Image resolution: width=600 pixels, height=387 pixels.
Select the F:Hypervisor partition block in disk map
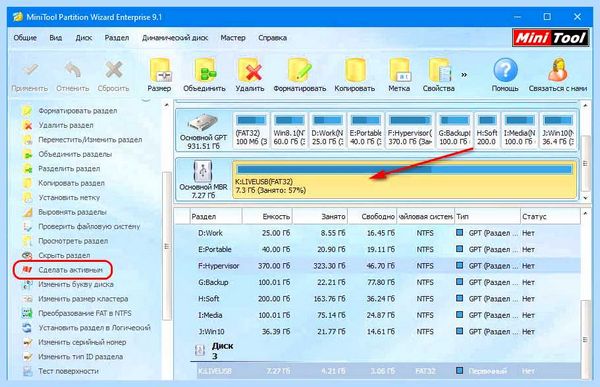pos(410,131)
